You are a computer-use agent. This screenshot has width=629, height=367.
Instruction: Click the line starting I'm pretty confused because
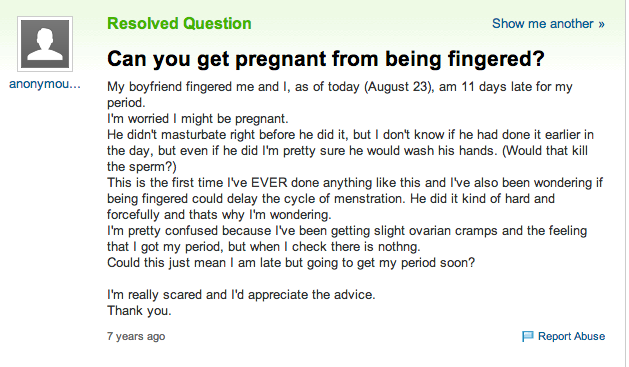pyautogui.click(x=347, y=231)
